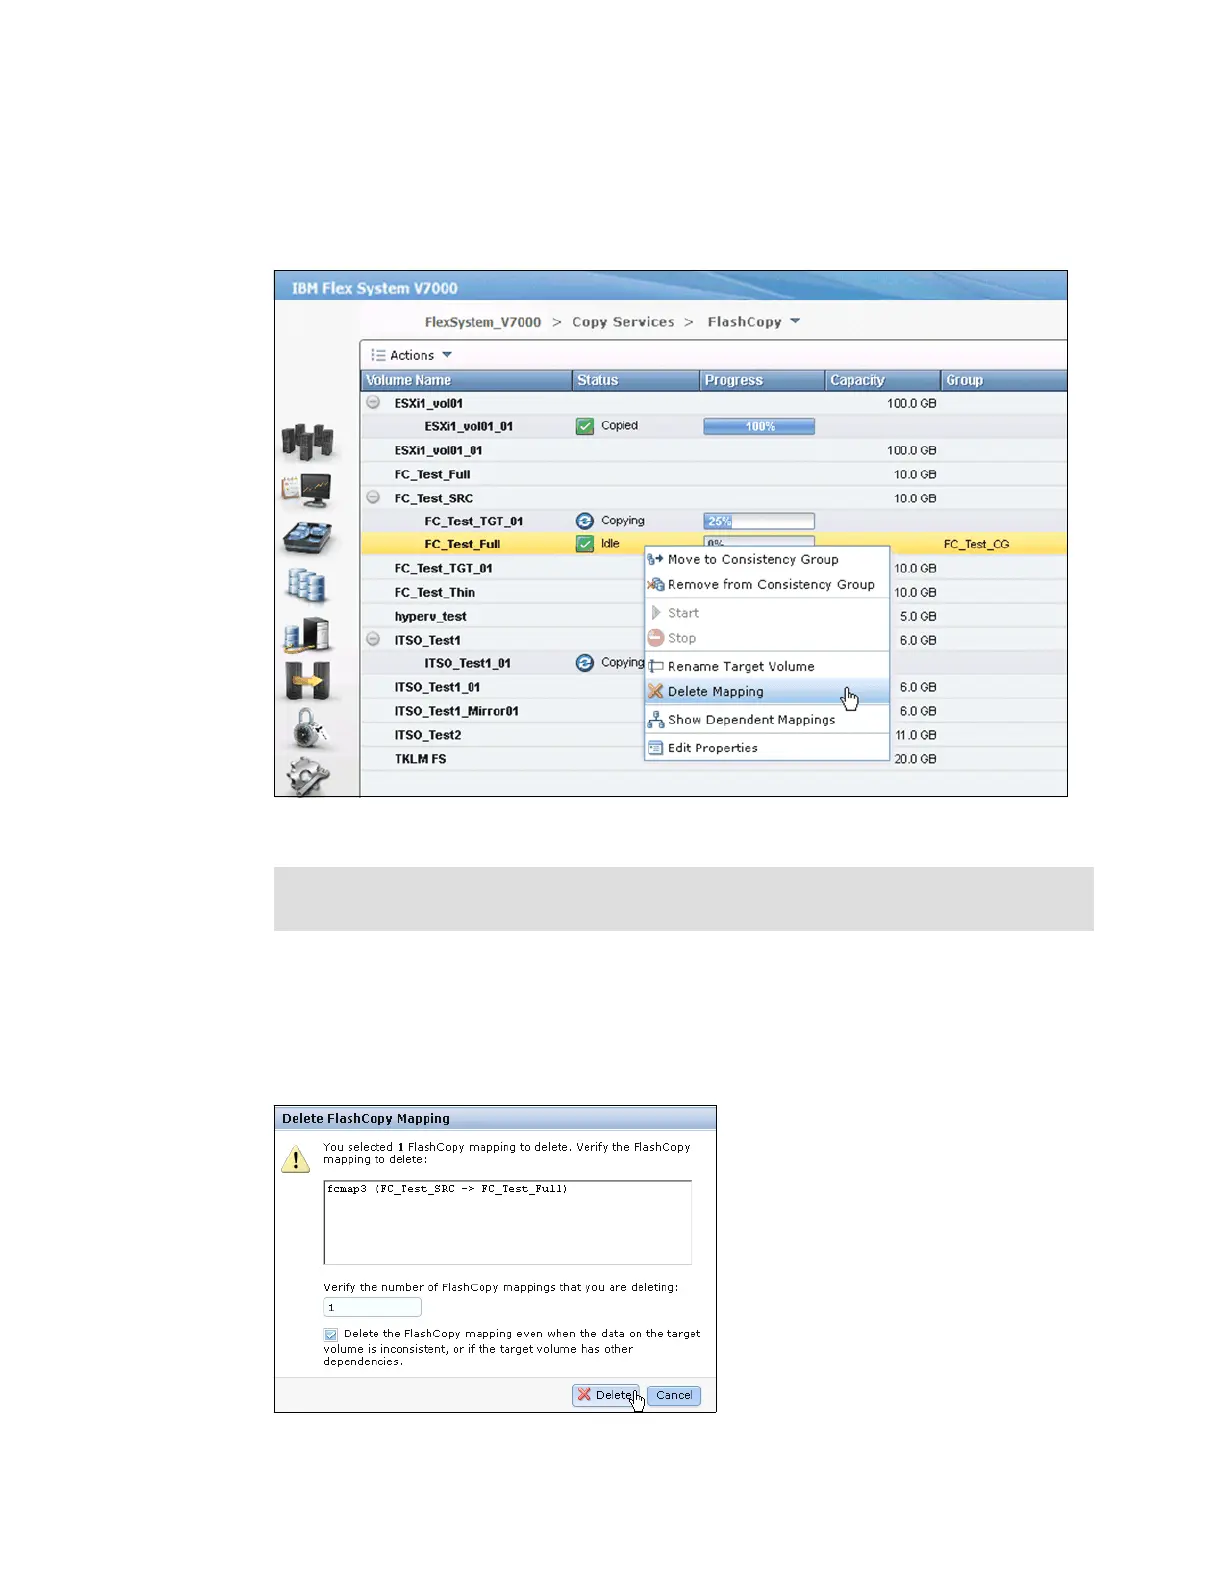Open the hosts sidebar icon
1224x1584 pixels.
307,634
